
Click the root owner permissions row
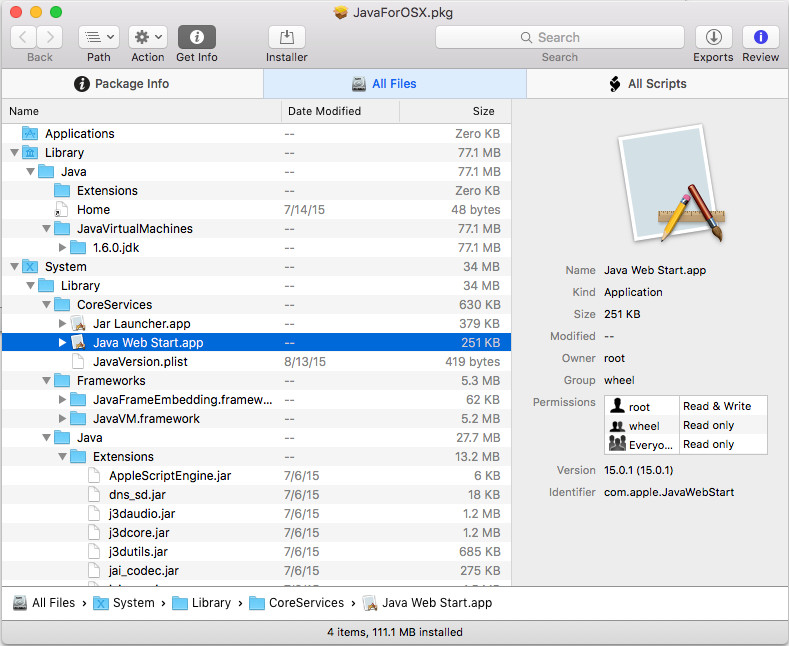686,407
